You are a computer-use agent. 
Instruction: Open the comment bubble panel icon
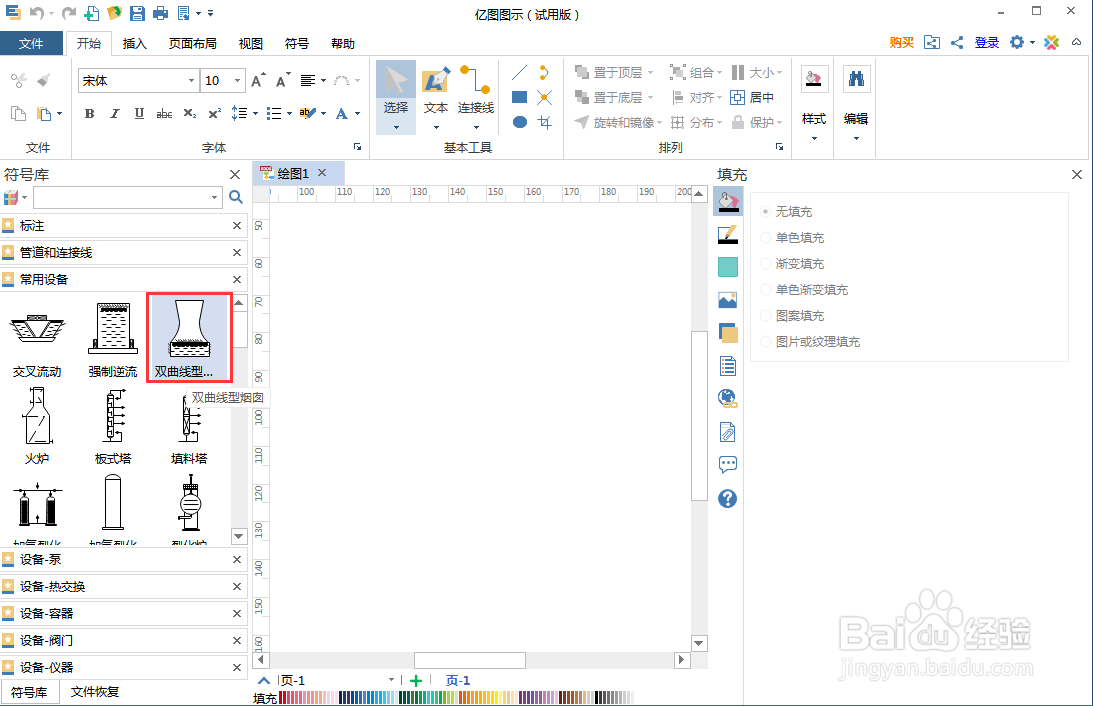728,464
